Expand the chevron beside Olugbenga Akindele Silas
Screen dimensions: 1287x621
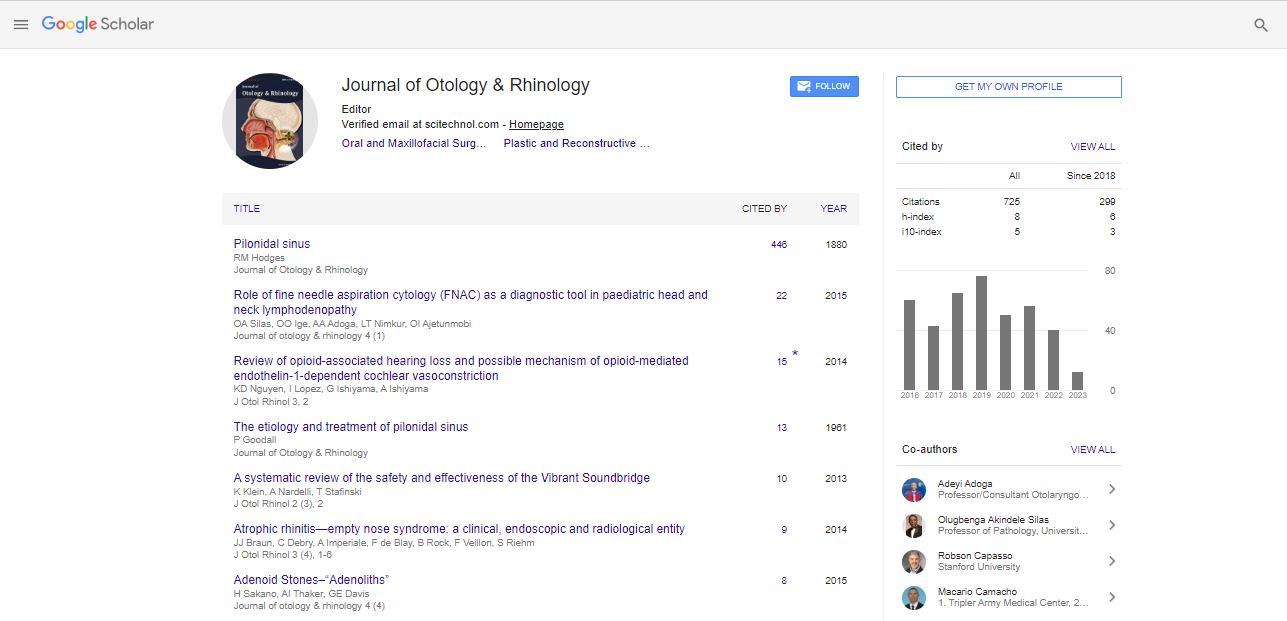click(x=1112, y=525)
